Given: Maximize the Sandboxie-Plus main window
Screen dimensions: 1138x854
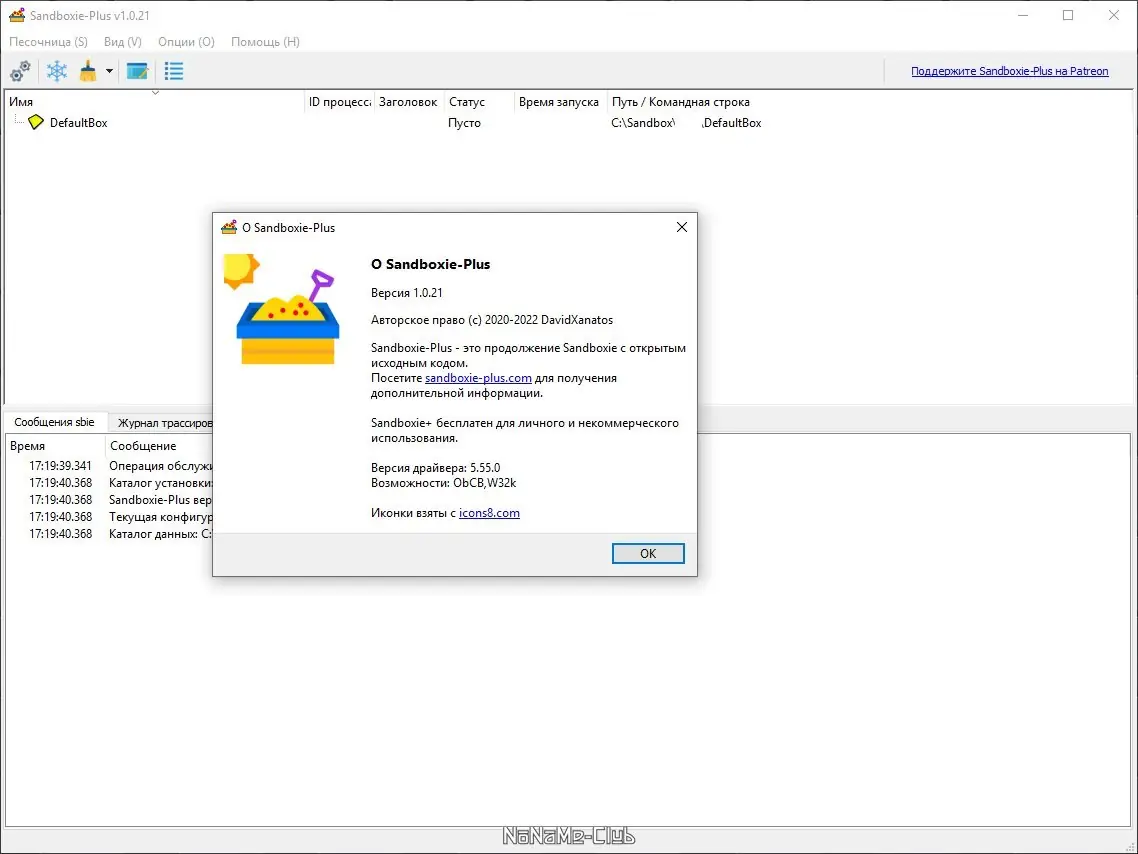Looking at the screenshot, I should [x=1068, y=15].
